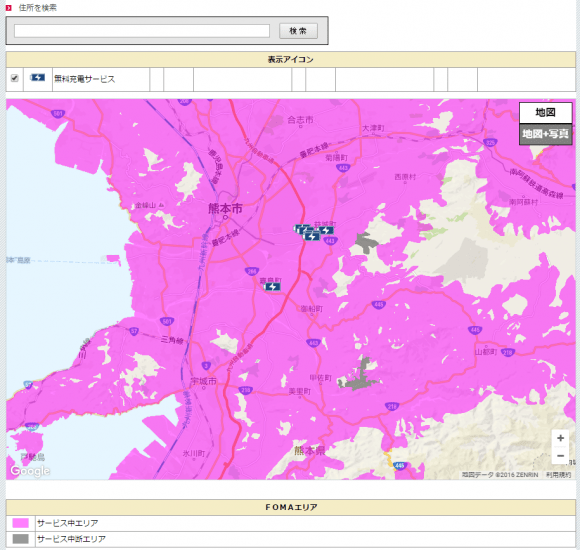
Task: Click the route 3 road shield
Action: coord(206,366)
